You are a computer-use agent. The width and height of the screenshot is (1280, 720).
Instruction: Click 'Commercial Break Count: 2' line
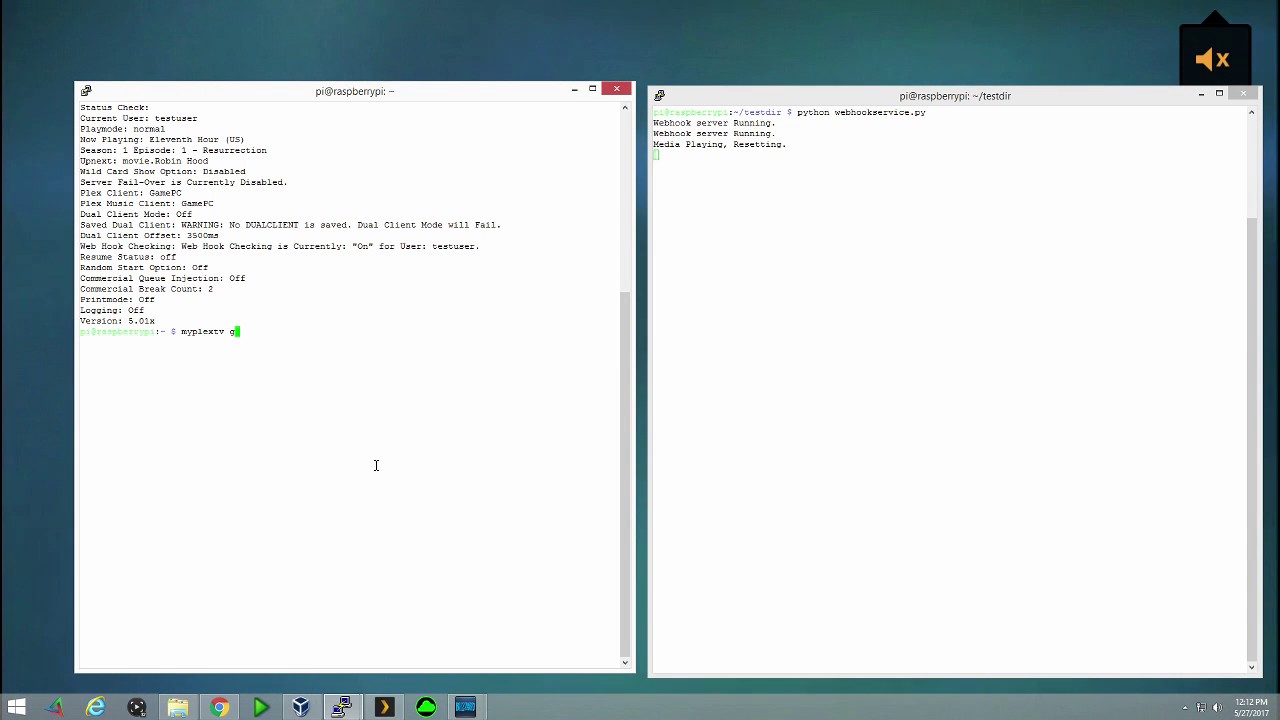(x=146, y=289)
